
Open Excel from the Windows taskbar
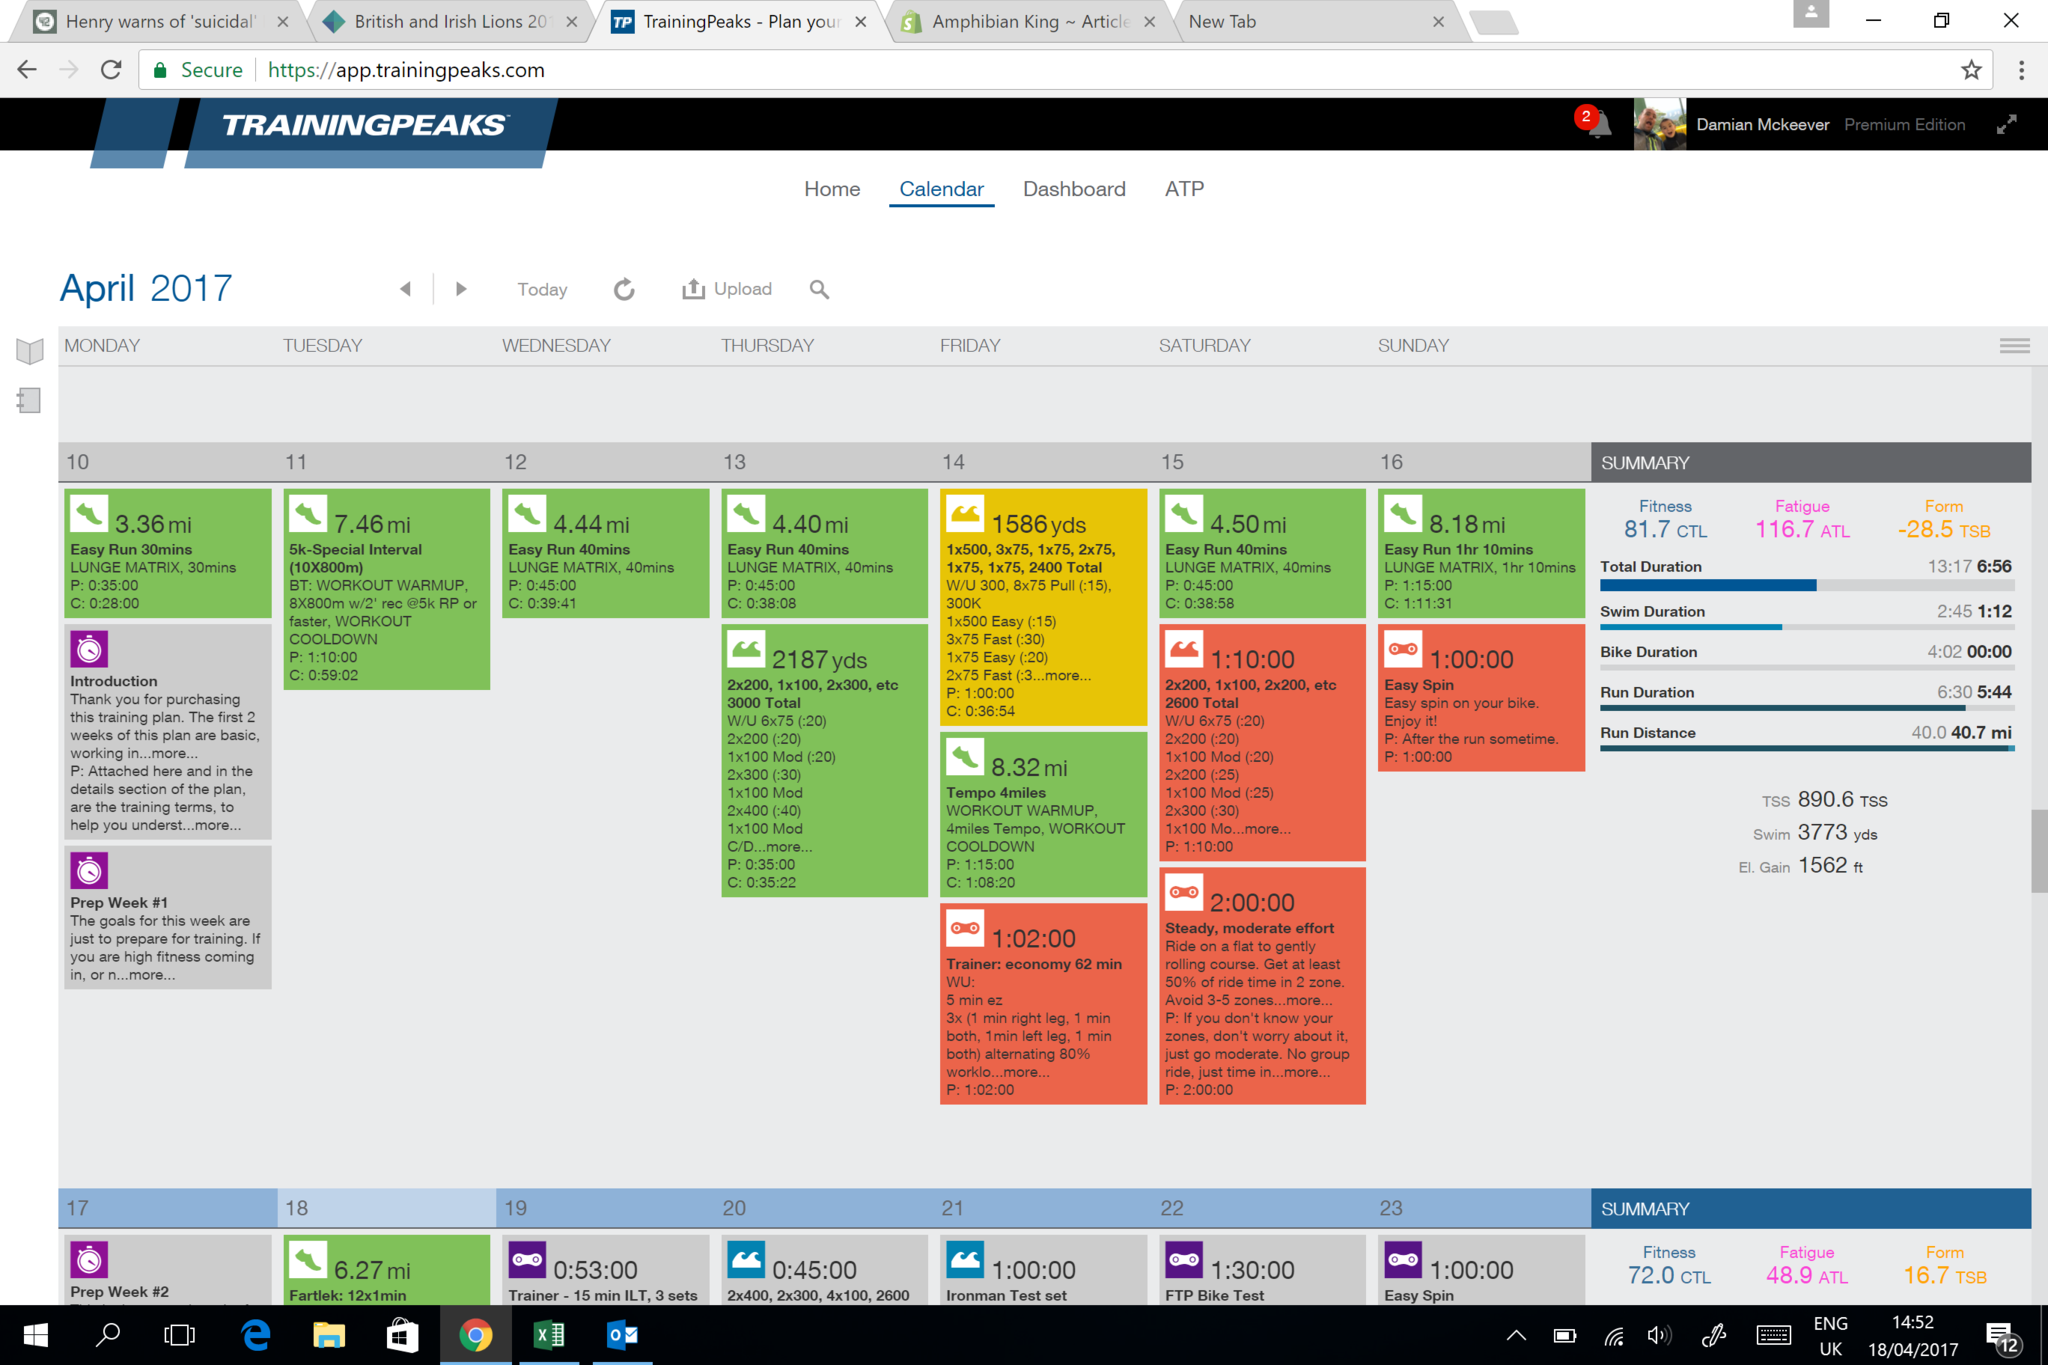tap(549, 1335)
